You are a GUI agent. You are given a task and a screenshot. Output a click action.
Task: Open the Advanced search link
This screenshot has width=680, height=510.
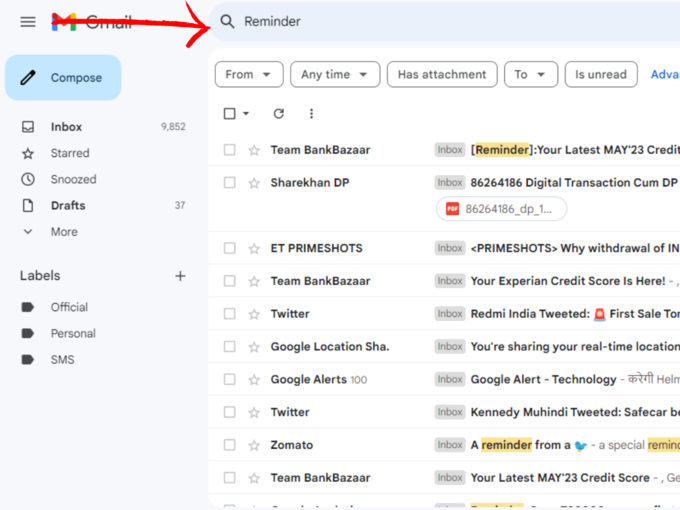pos(665,75)
